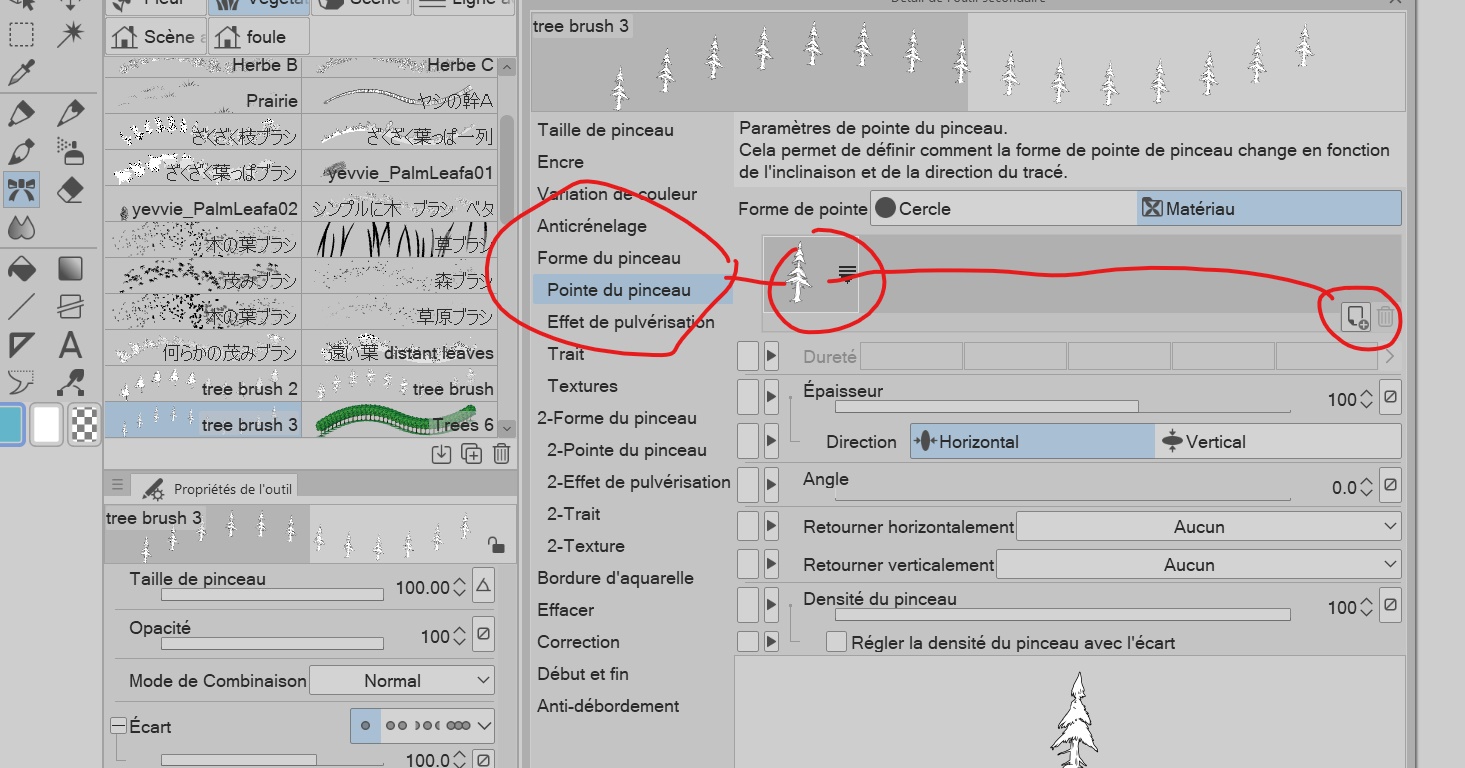Viewport: 1465px width, 768px height.
Task: Open the Encre category
Action: tap(560, 162)
